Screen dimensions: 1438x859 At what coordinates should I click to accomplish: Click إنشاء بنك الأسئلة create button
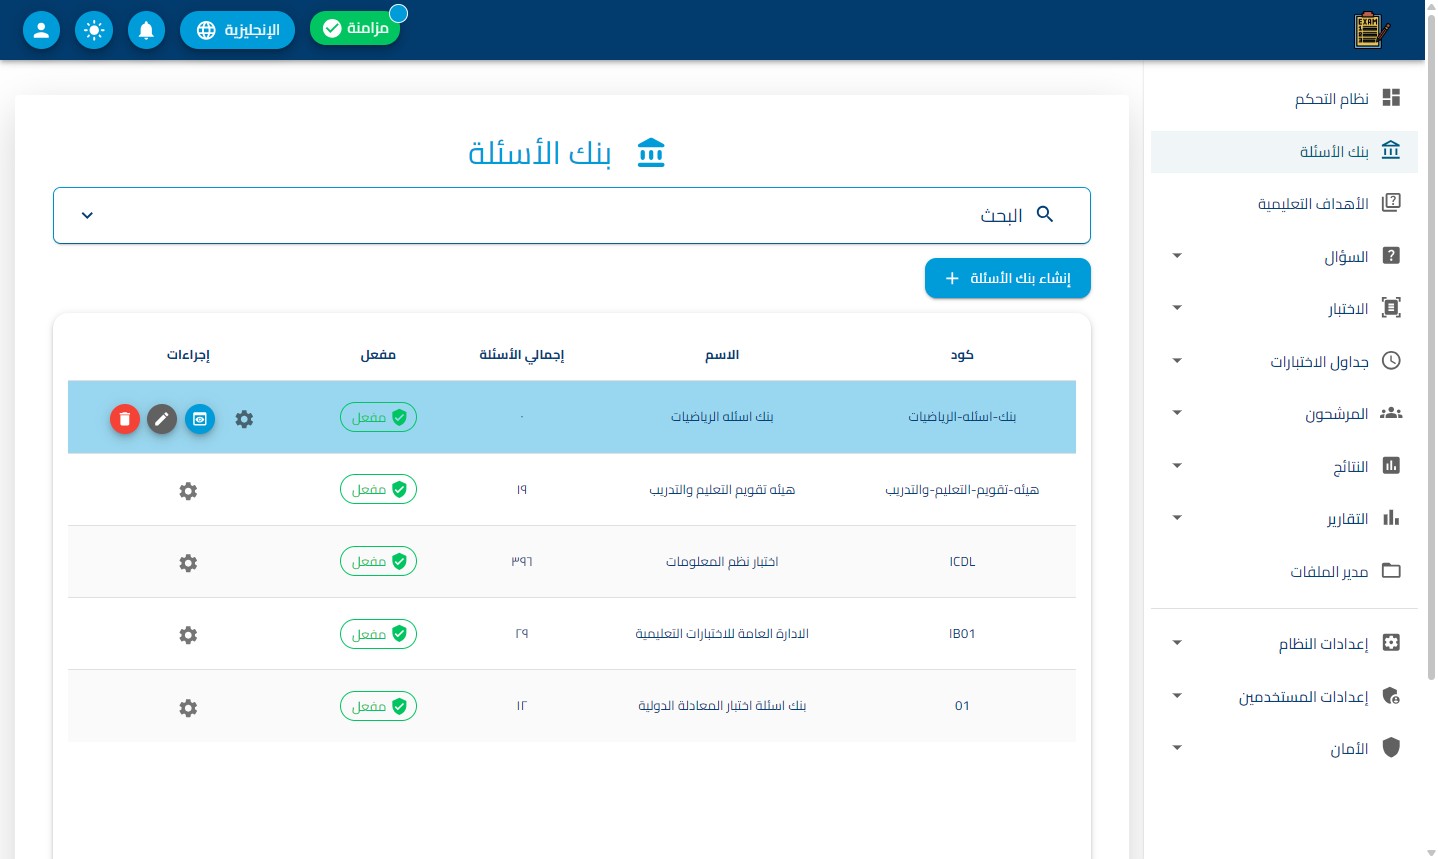[x=1008, y=278]
